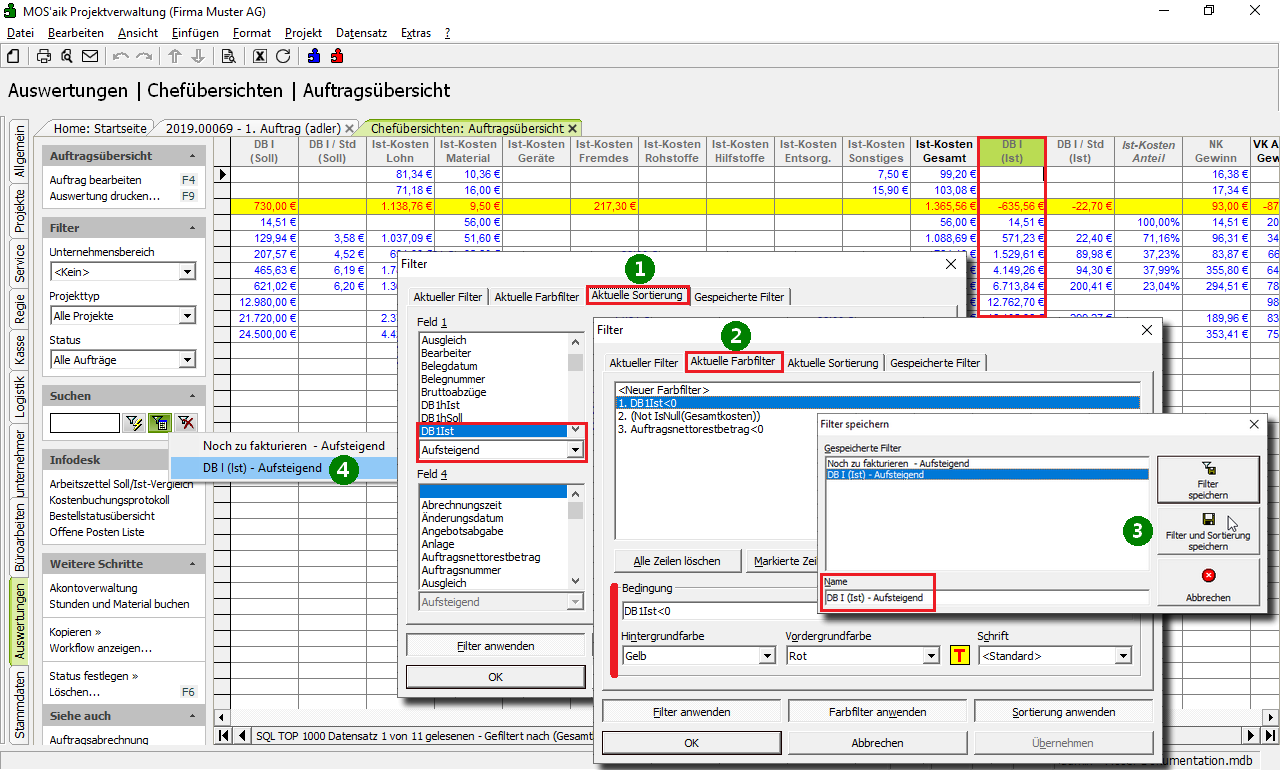Click 'Filter und Sortierung speichern' button
This screenshot has width=1280, height=770.
click(1208, 532)
